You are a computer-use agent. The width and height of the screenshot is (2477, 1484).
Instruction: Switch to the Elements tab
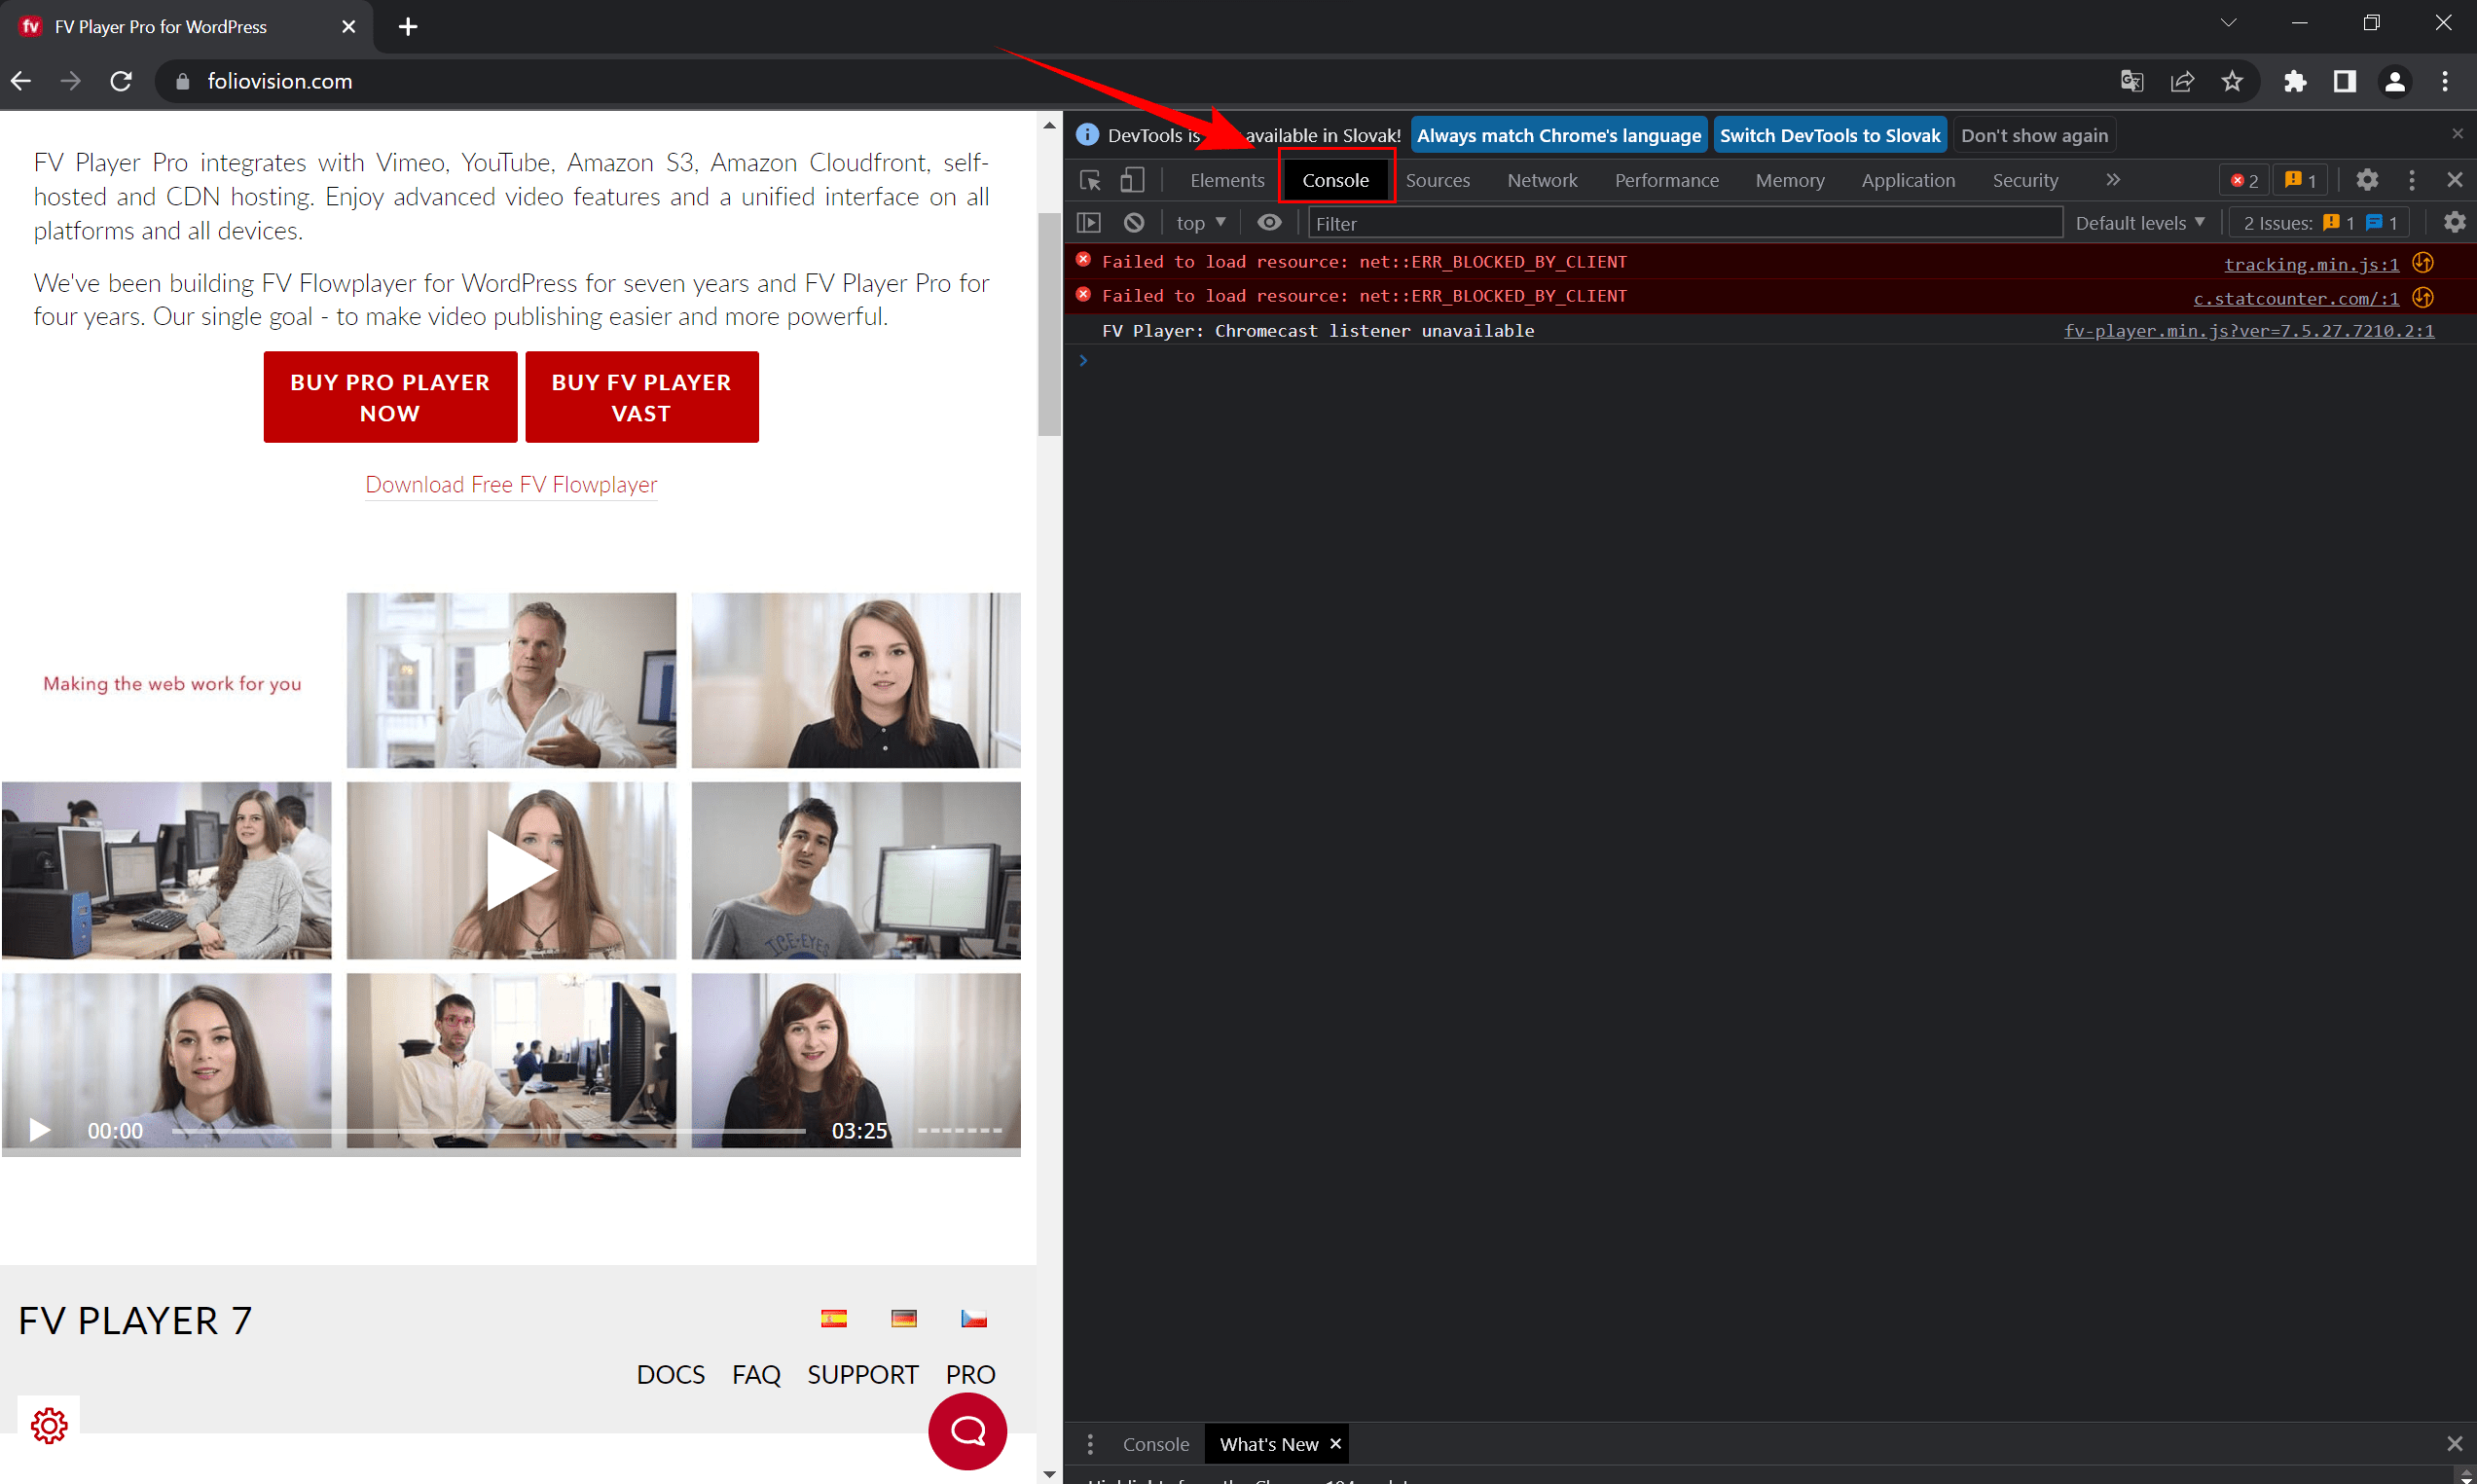point(1227,180)
